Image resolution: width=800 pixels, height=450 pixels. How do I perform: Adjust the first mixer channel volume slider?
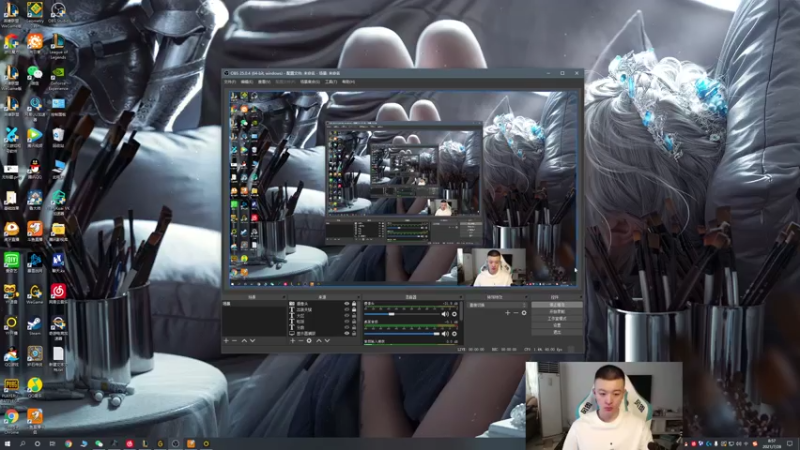[x=402, y=314]
